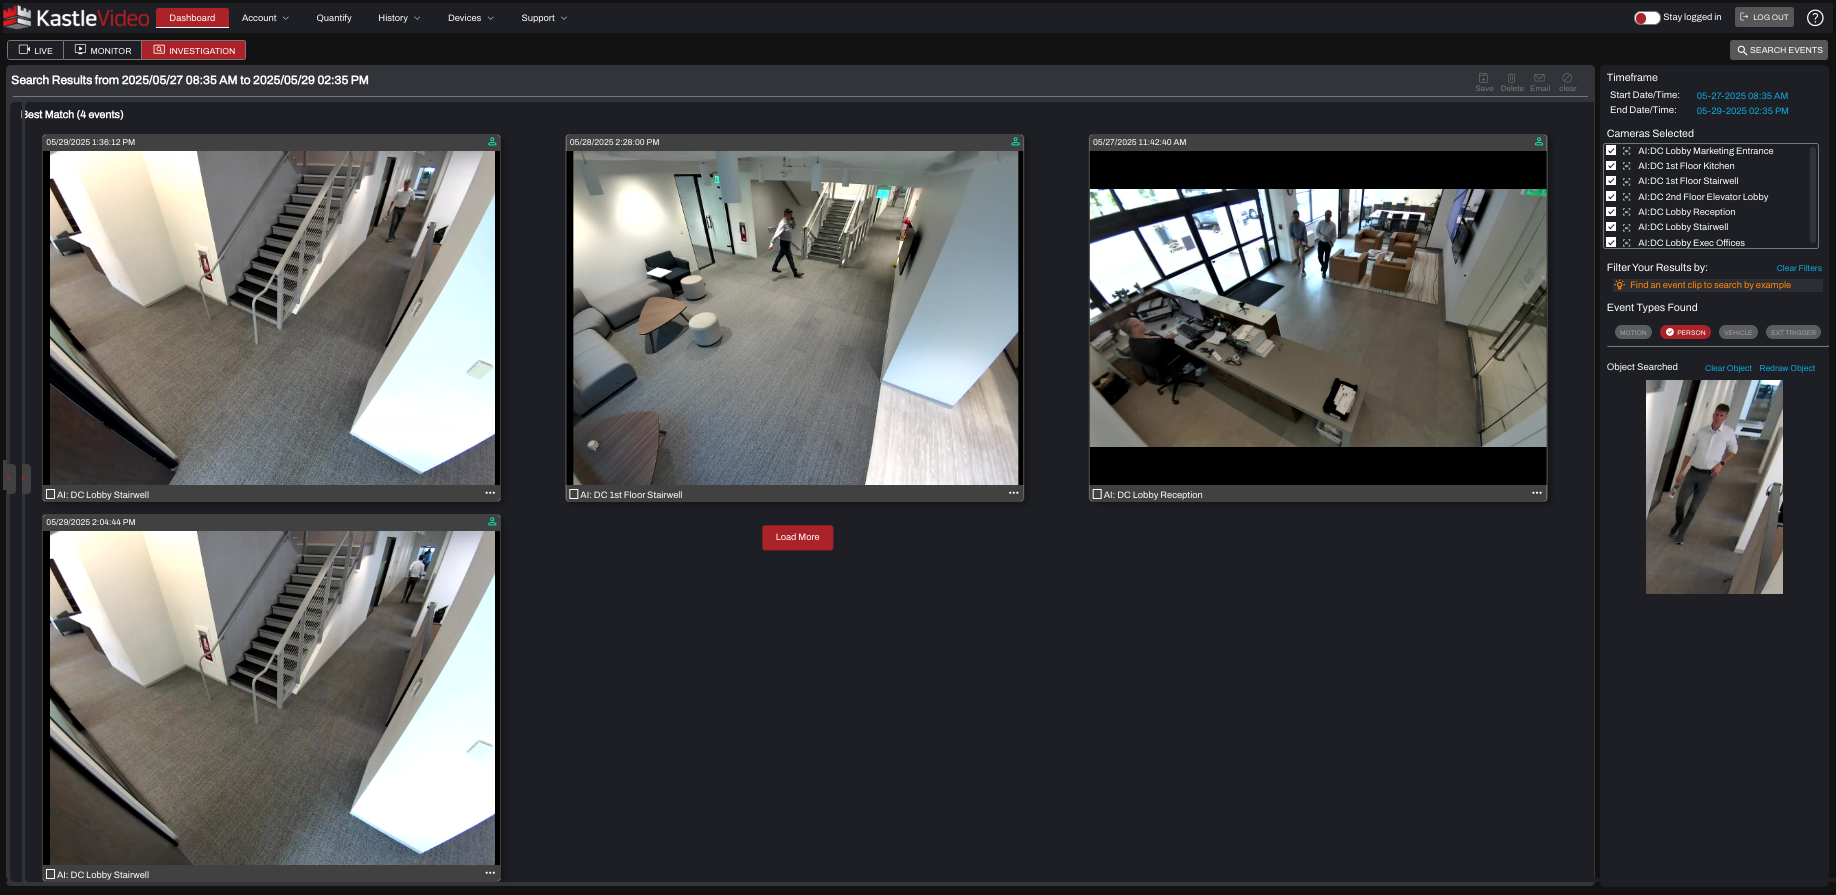Click the Object Searched preview image
Screen dimensions: 1836x895
(1714, 487)
